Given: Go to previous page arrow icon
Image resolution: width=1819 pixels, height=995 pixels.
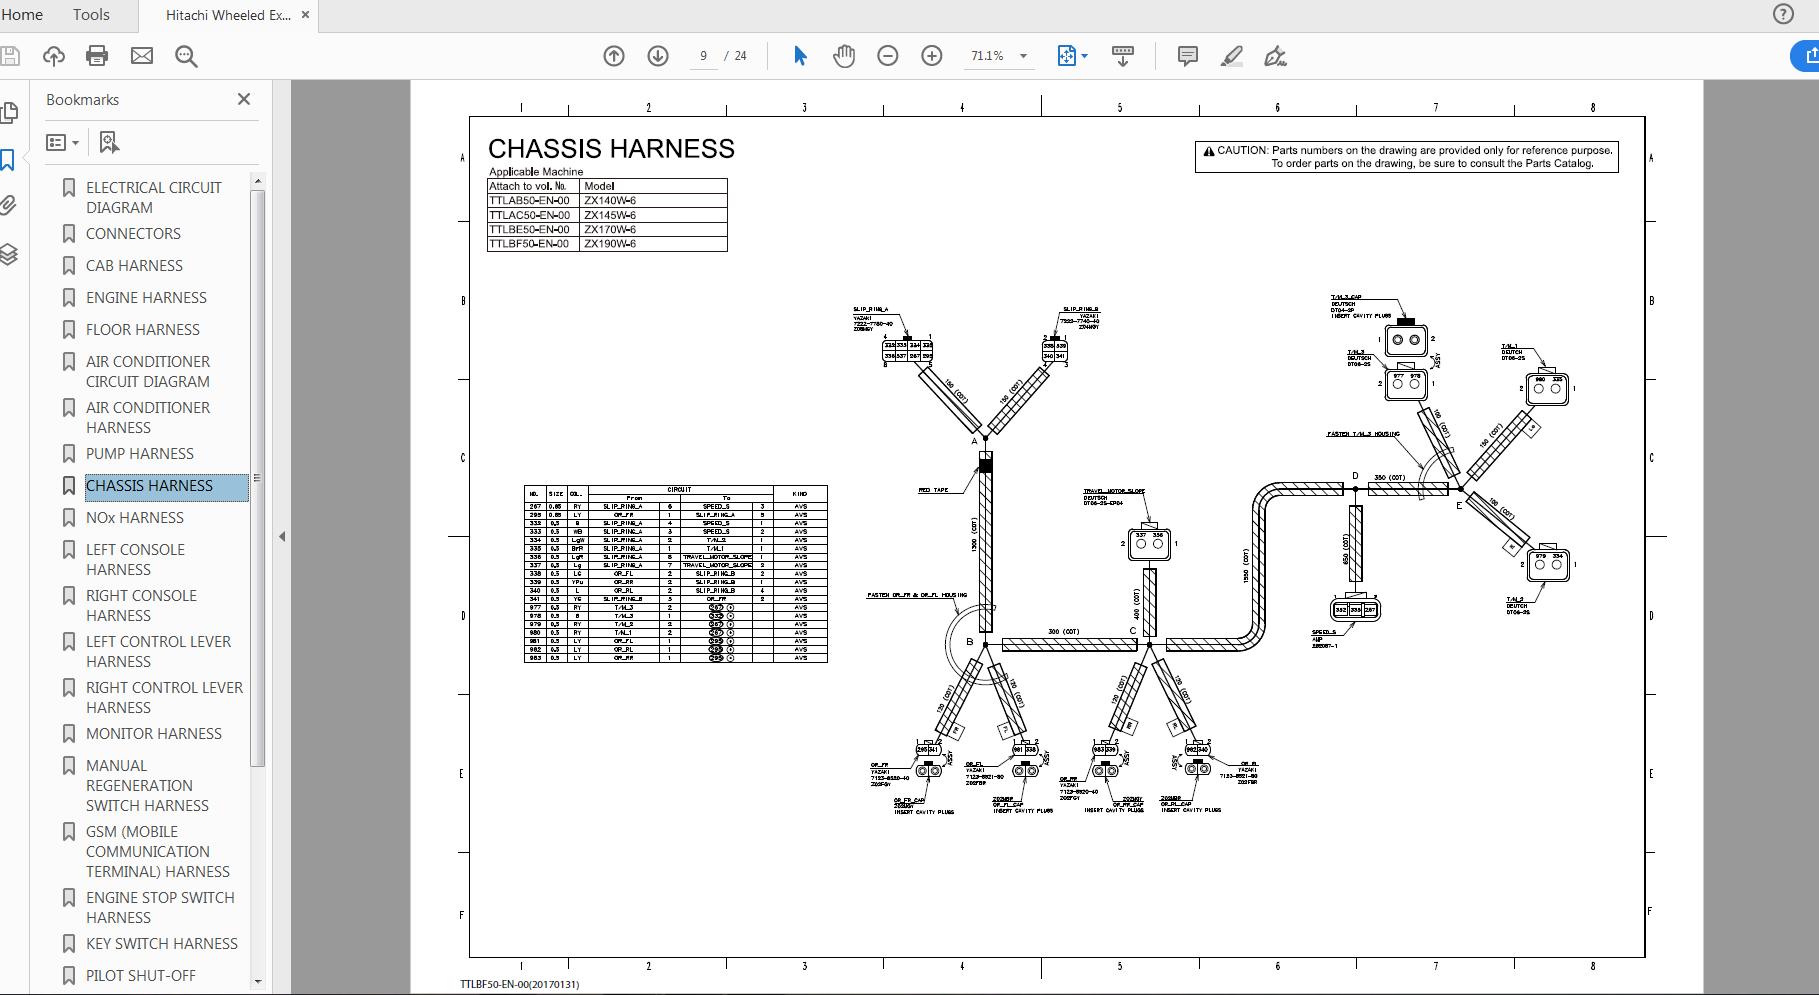Looking at the screenshot, I should (x=614, y=56).
